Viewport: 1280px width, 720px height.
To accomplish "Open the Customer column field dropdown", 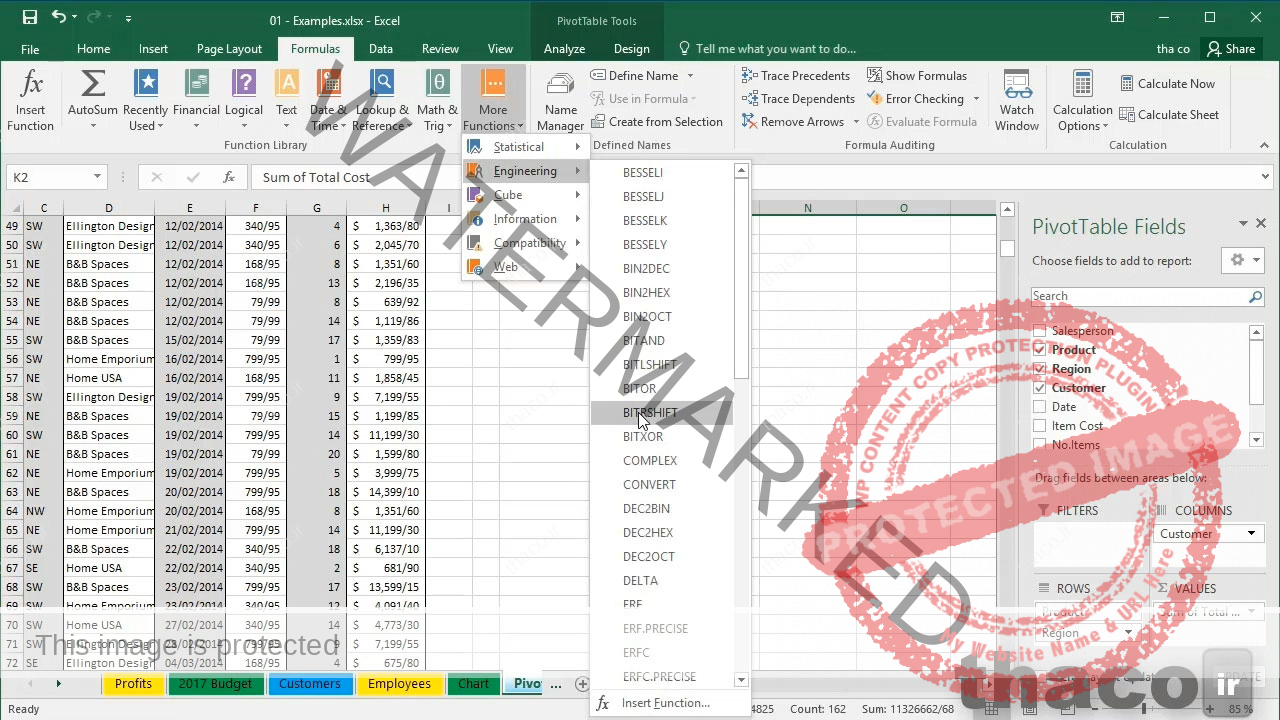I will pyautogui.click(x=1251, y=534).
